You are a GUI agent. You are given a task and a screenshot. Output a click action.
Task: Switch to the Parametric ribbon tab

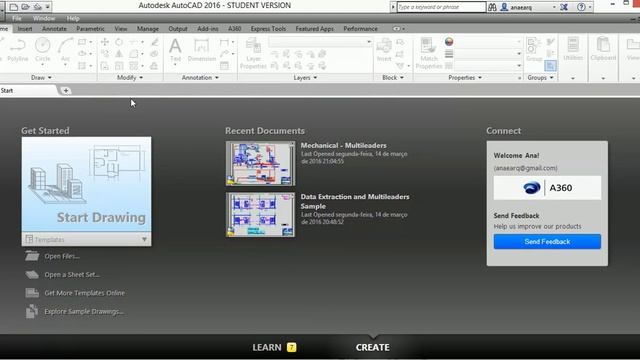point(90,29)
